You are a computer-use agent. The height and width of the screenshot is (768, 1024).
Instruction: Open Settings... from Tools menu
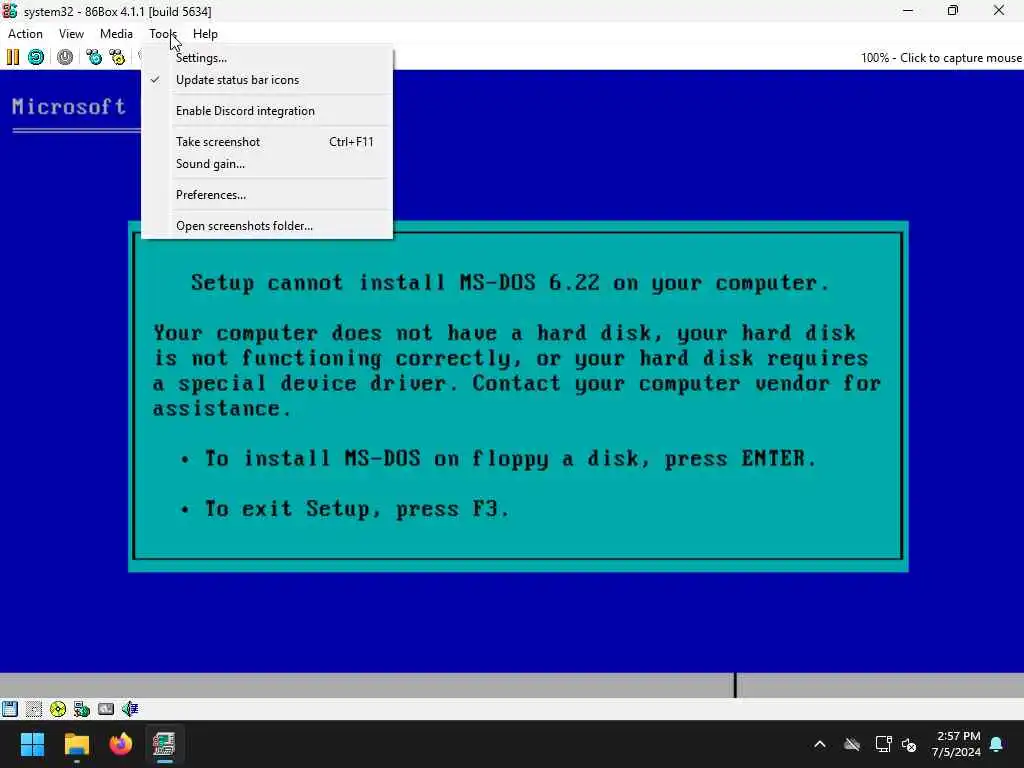267,57
